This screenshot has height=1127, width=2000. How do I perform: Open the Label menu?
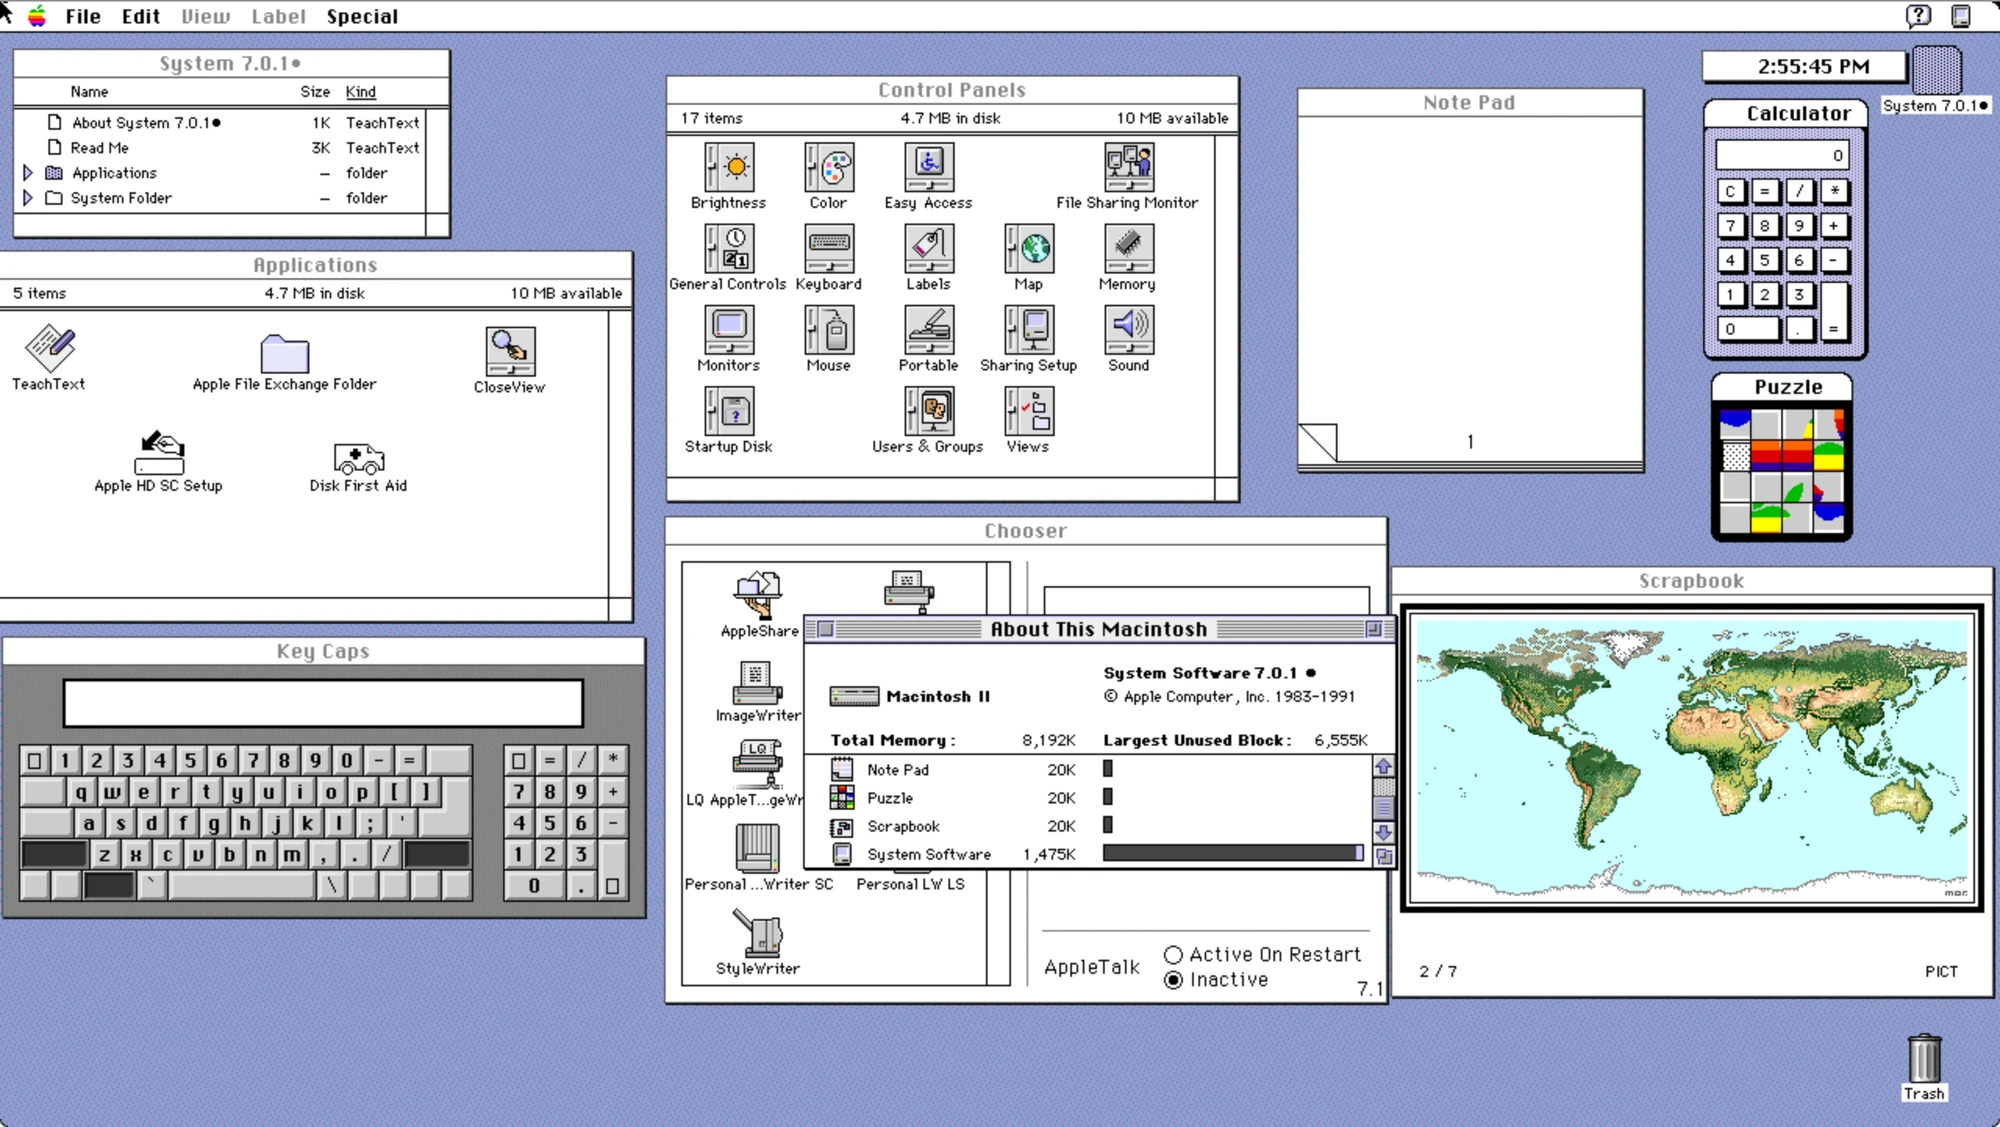(279, 16)
